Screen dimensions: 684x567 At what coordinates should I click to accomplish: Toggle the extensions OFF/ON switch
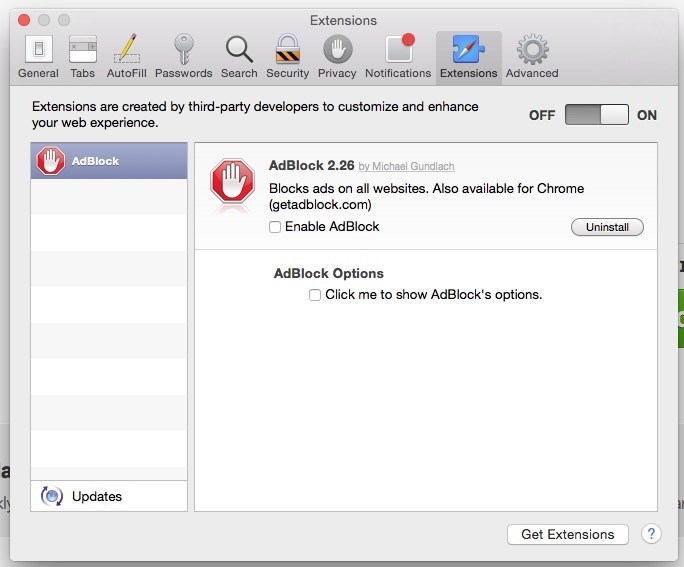click(x=597, y=115)
